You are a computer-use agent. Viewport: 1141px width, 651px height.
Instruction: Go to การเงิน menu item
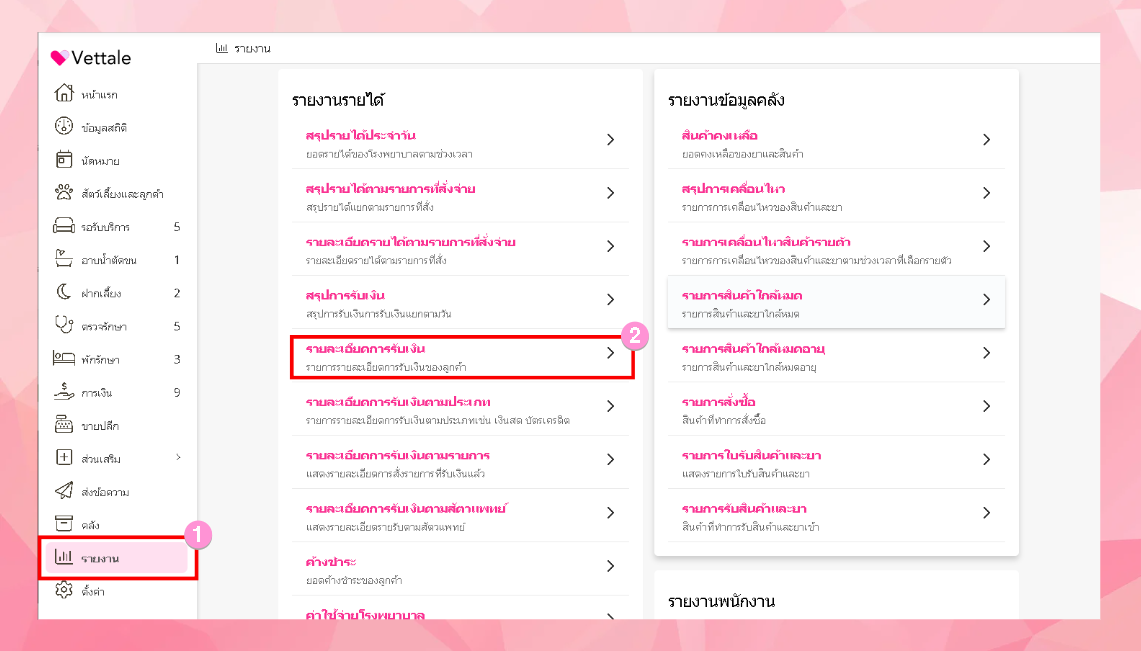pos(96,392)
